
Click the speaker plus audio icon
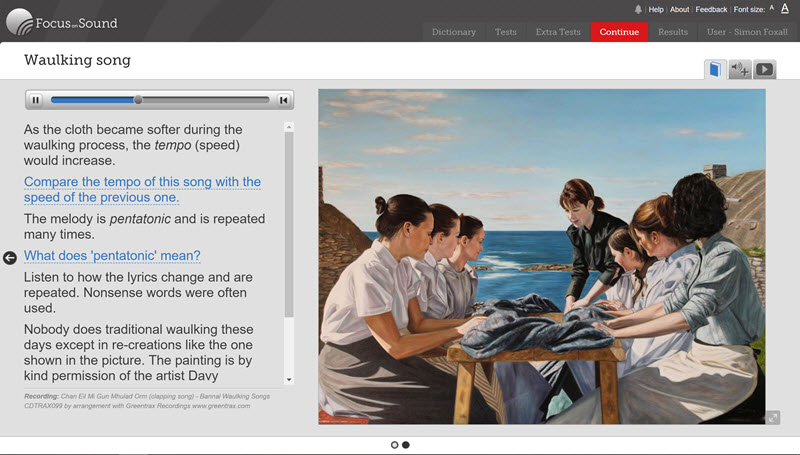point(740,70)
